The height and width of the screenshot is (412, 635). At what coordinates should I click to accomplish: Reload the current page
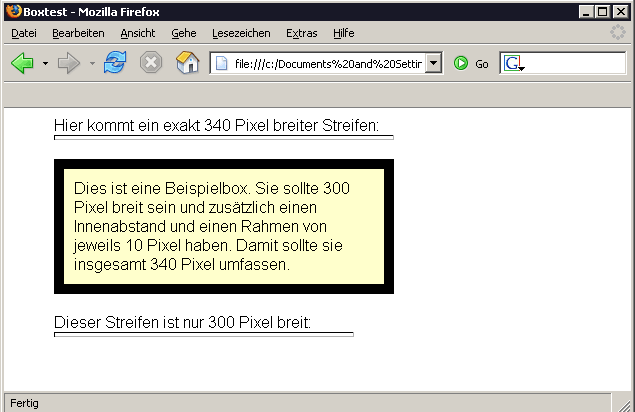115,63
